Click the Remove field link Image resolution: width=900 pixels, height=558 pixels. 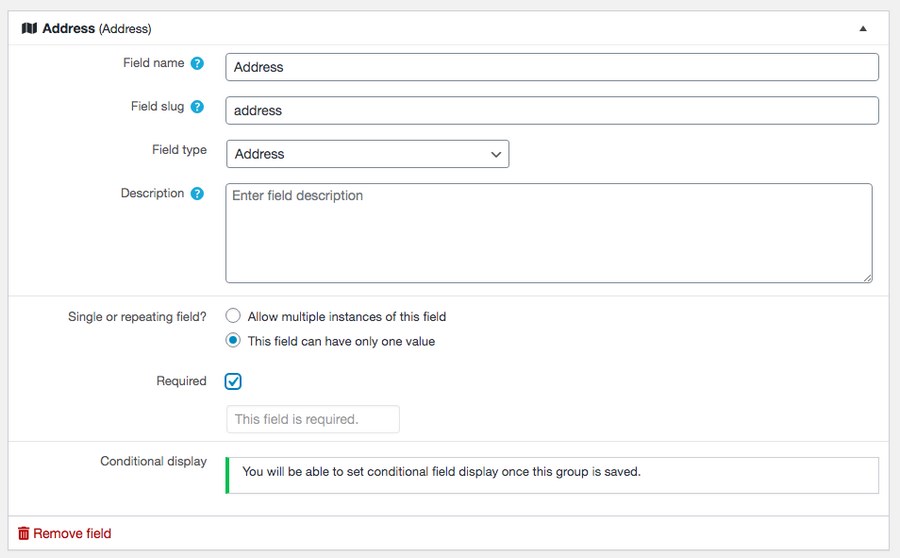click(72, 533)
